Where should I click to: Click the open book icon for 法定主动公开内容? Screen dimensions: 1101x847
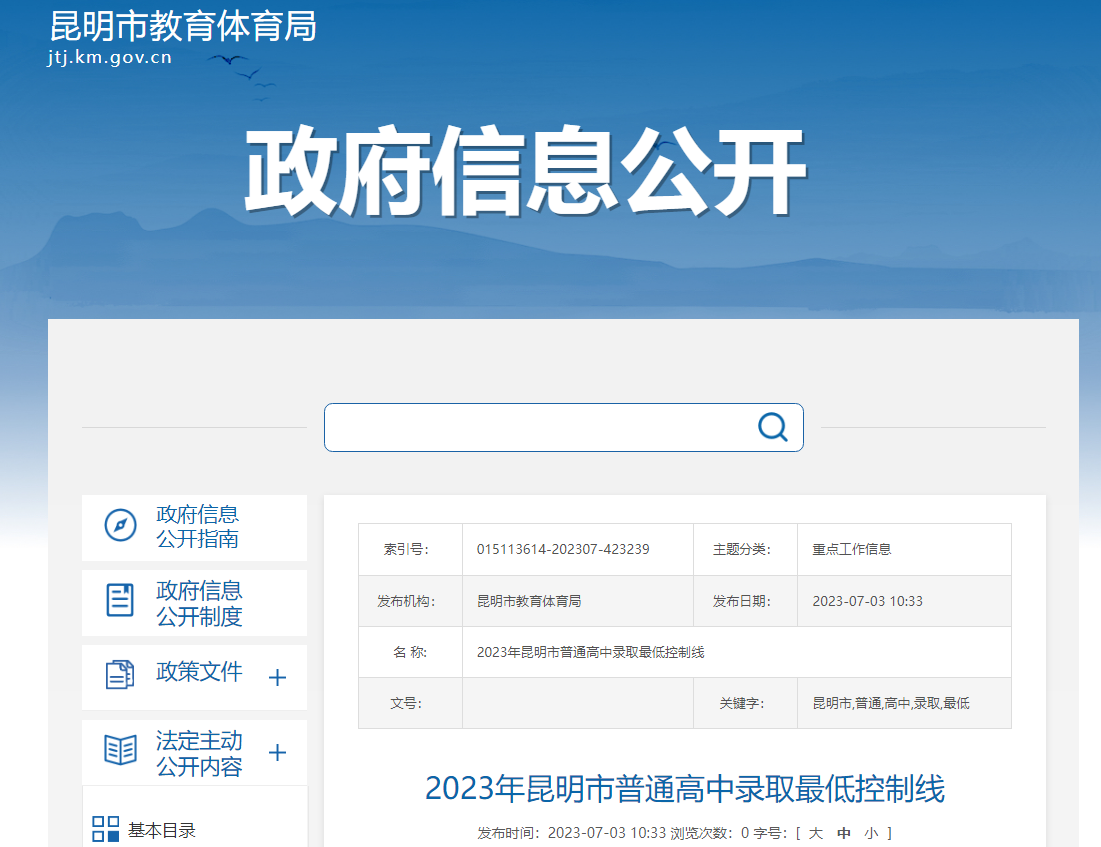120,750
